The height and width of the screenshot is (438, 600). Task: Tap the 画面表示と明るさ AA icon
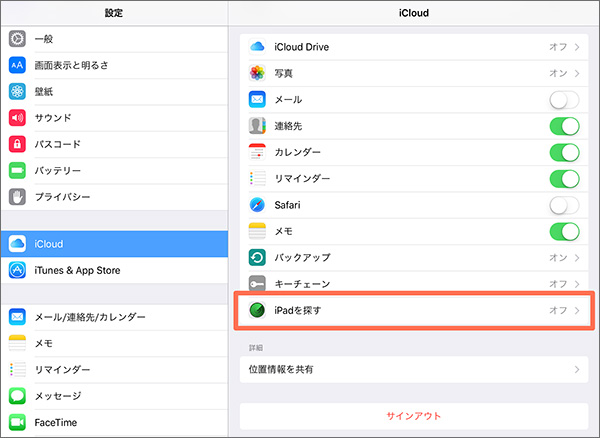pyautogui.click(x=17, y=65)
